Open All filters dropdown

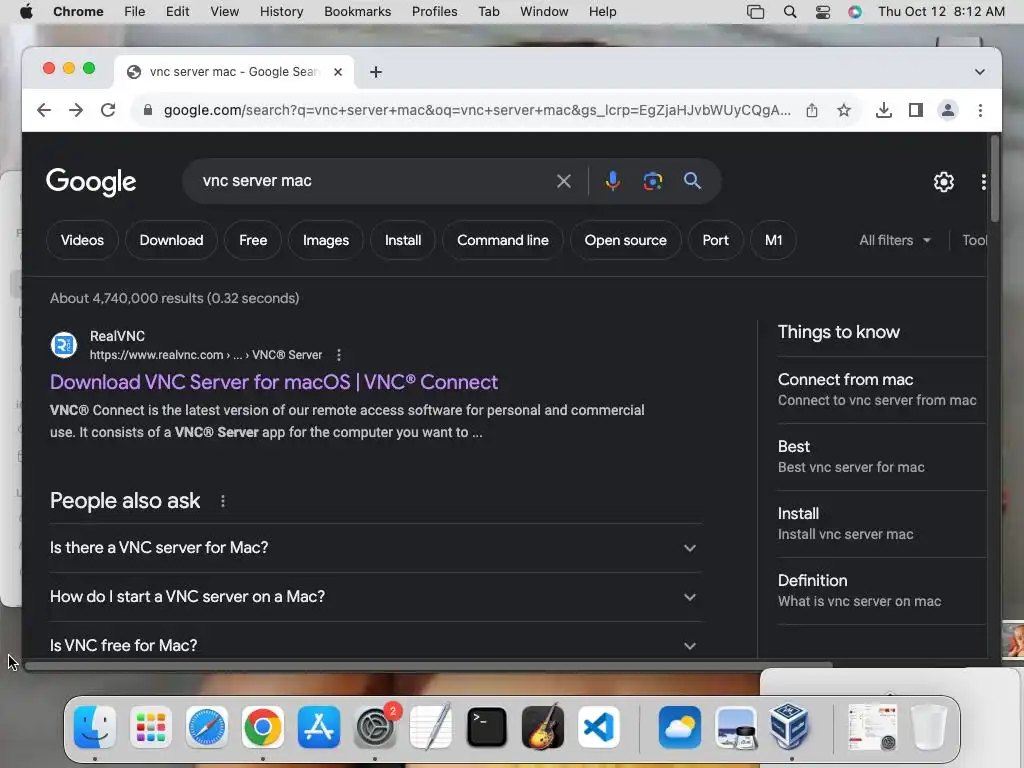click(x=894, y=240)
